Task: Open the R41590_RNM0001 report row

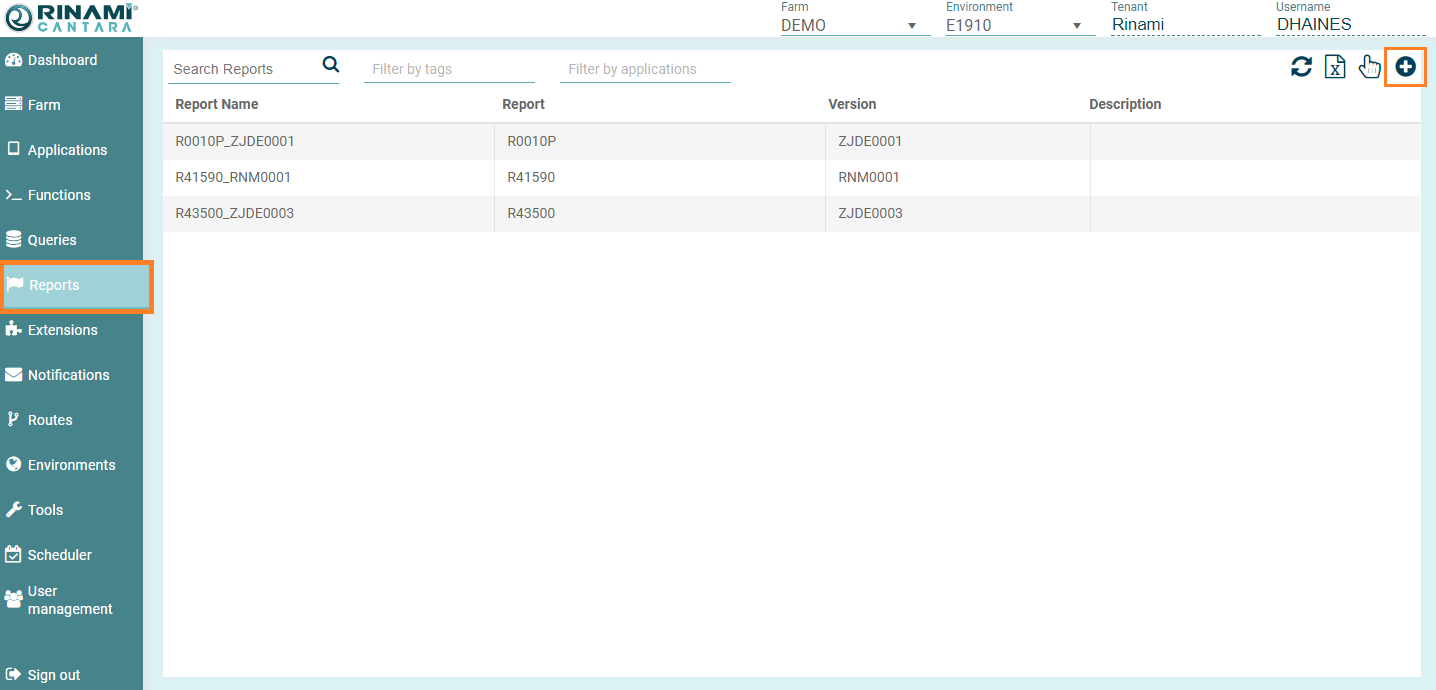Action: 235,178
